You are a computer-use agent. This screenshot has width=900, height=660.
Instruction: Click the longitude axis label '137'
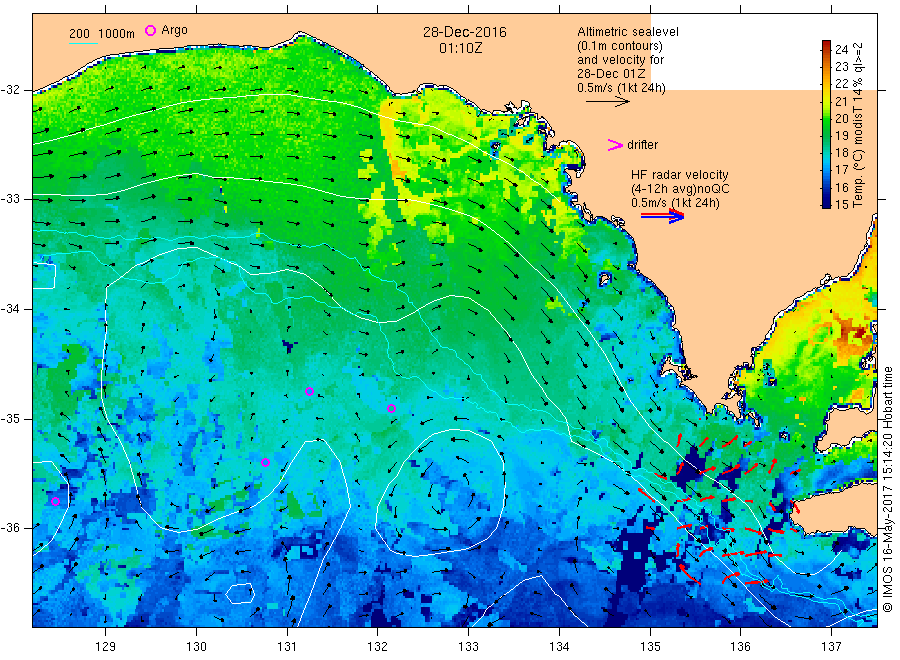(832, 647)
